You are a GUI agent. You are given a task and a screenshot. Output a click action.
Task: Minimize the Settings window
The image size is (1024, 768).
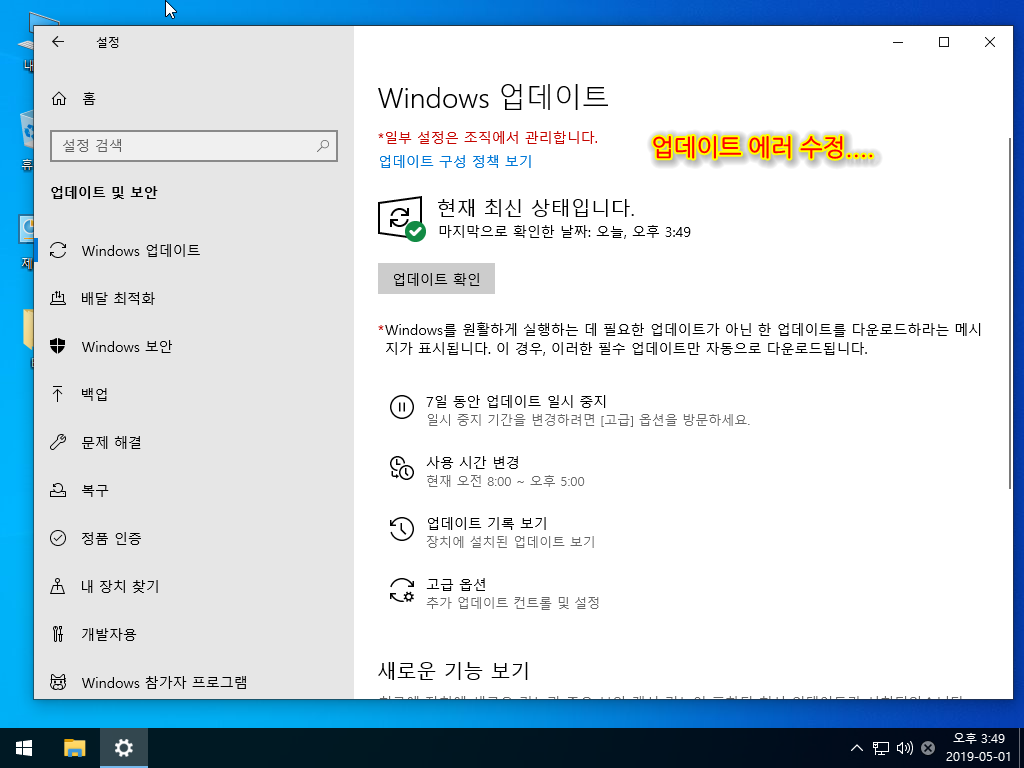coord(898,42)
